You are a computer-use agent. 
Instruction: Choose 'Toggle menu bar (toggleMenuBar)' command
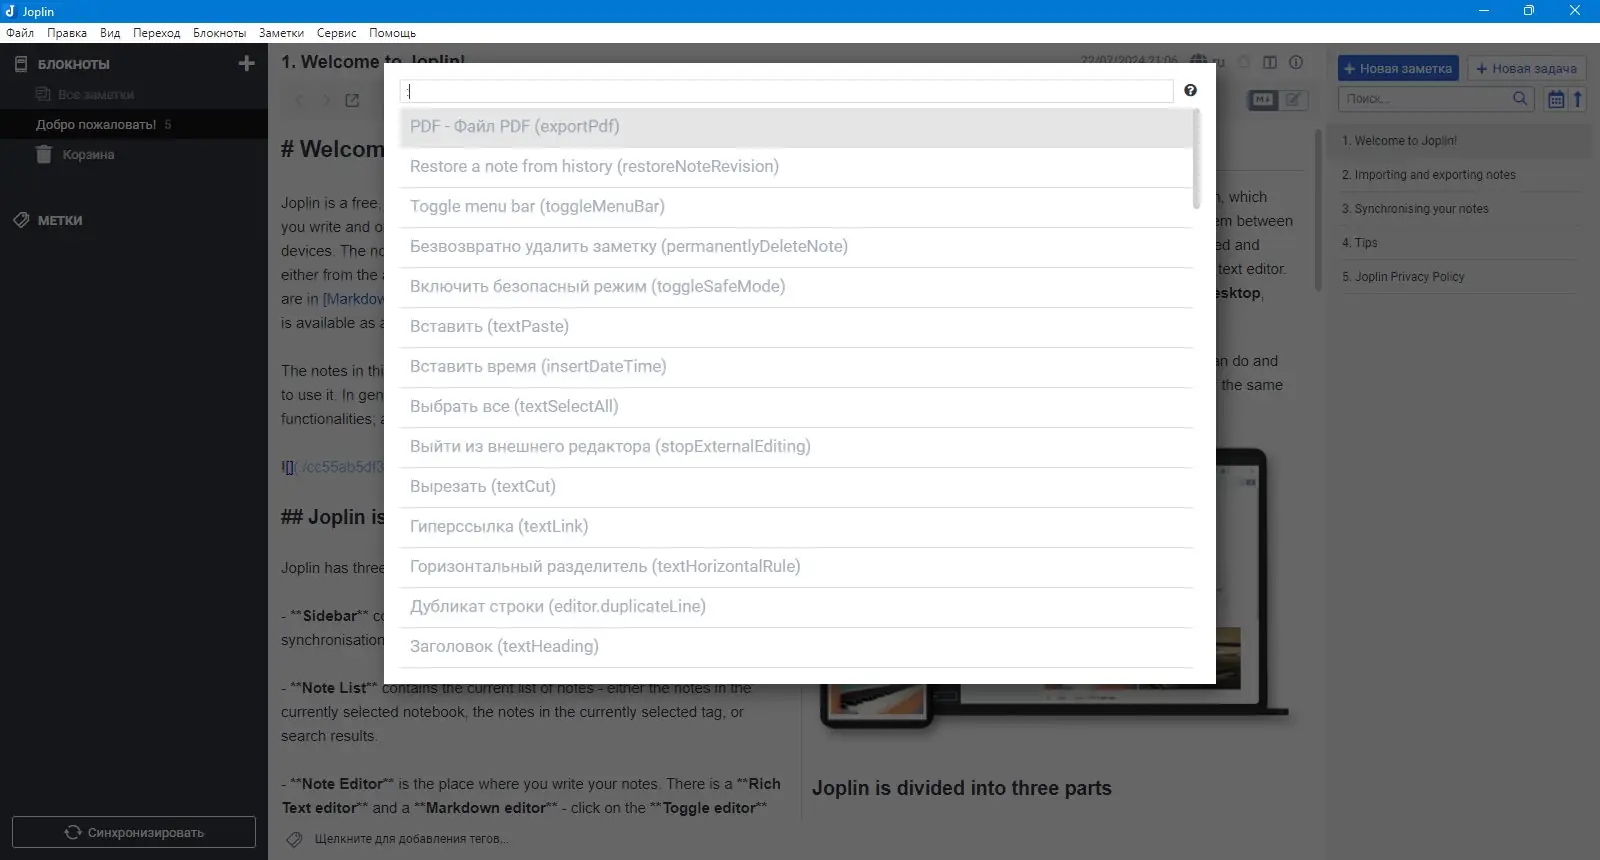pyautogui.click(x=796, y=207)
